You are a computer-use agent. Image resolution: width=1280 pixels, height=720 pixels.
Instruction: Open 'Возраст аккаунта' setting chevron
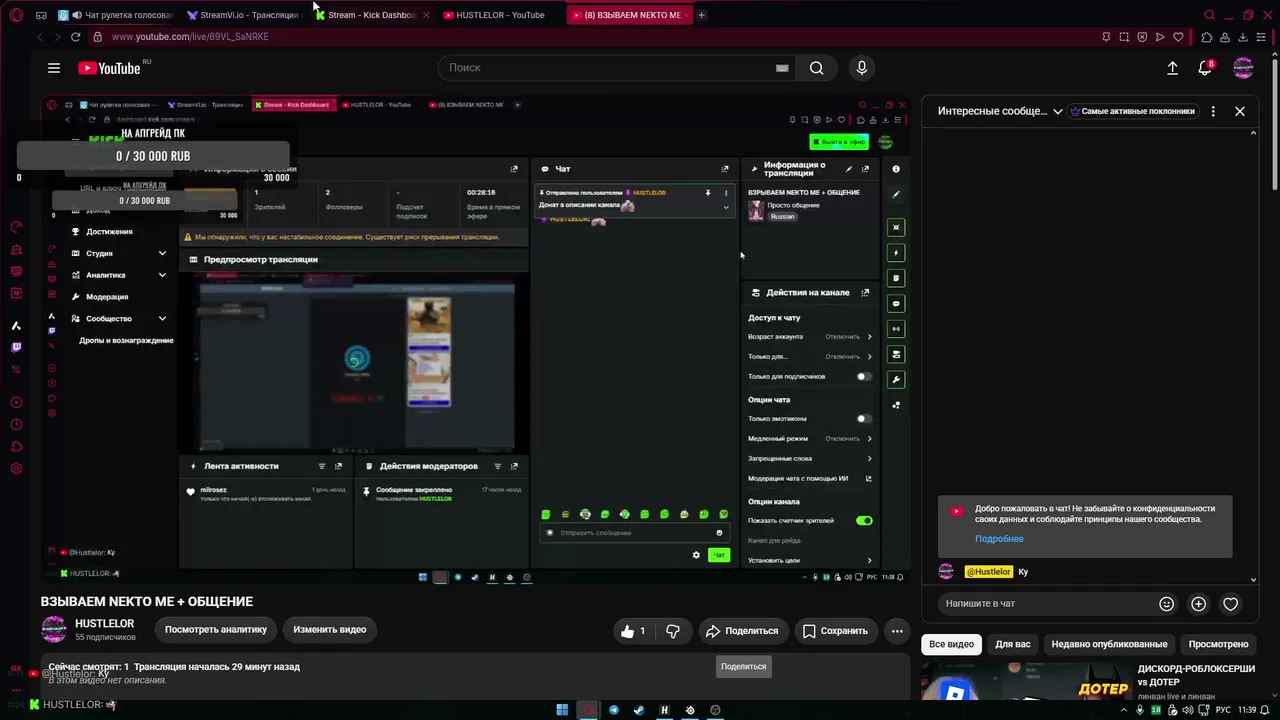coord(869,337)
